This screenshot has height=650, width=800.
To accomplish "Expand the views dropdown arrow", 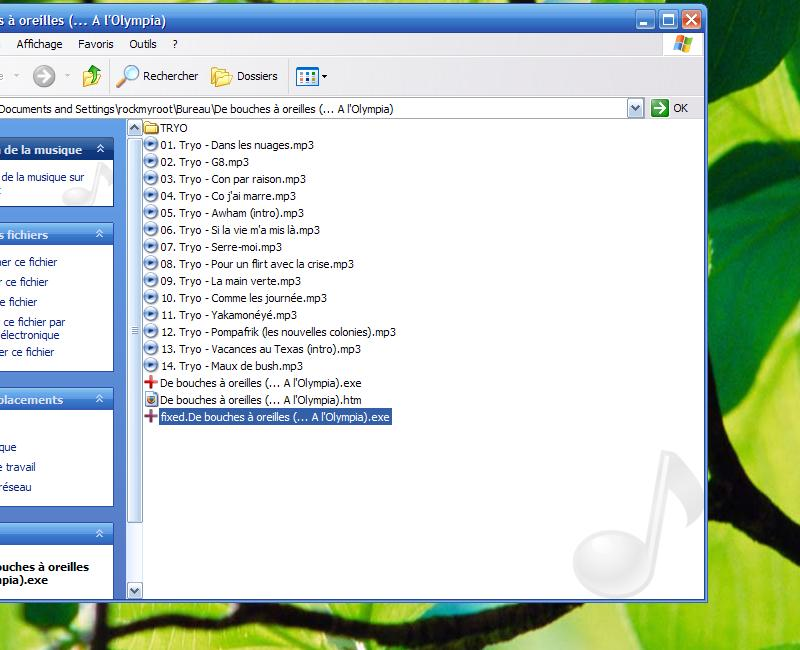I will (x=324, y=76).
